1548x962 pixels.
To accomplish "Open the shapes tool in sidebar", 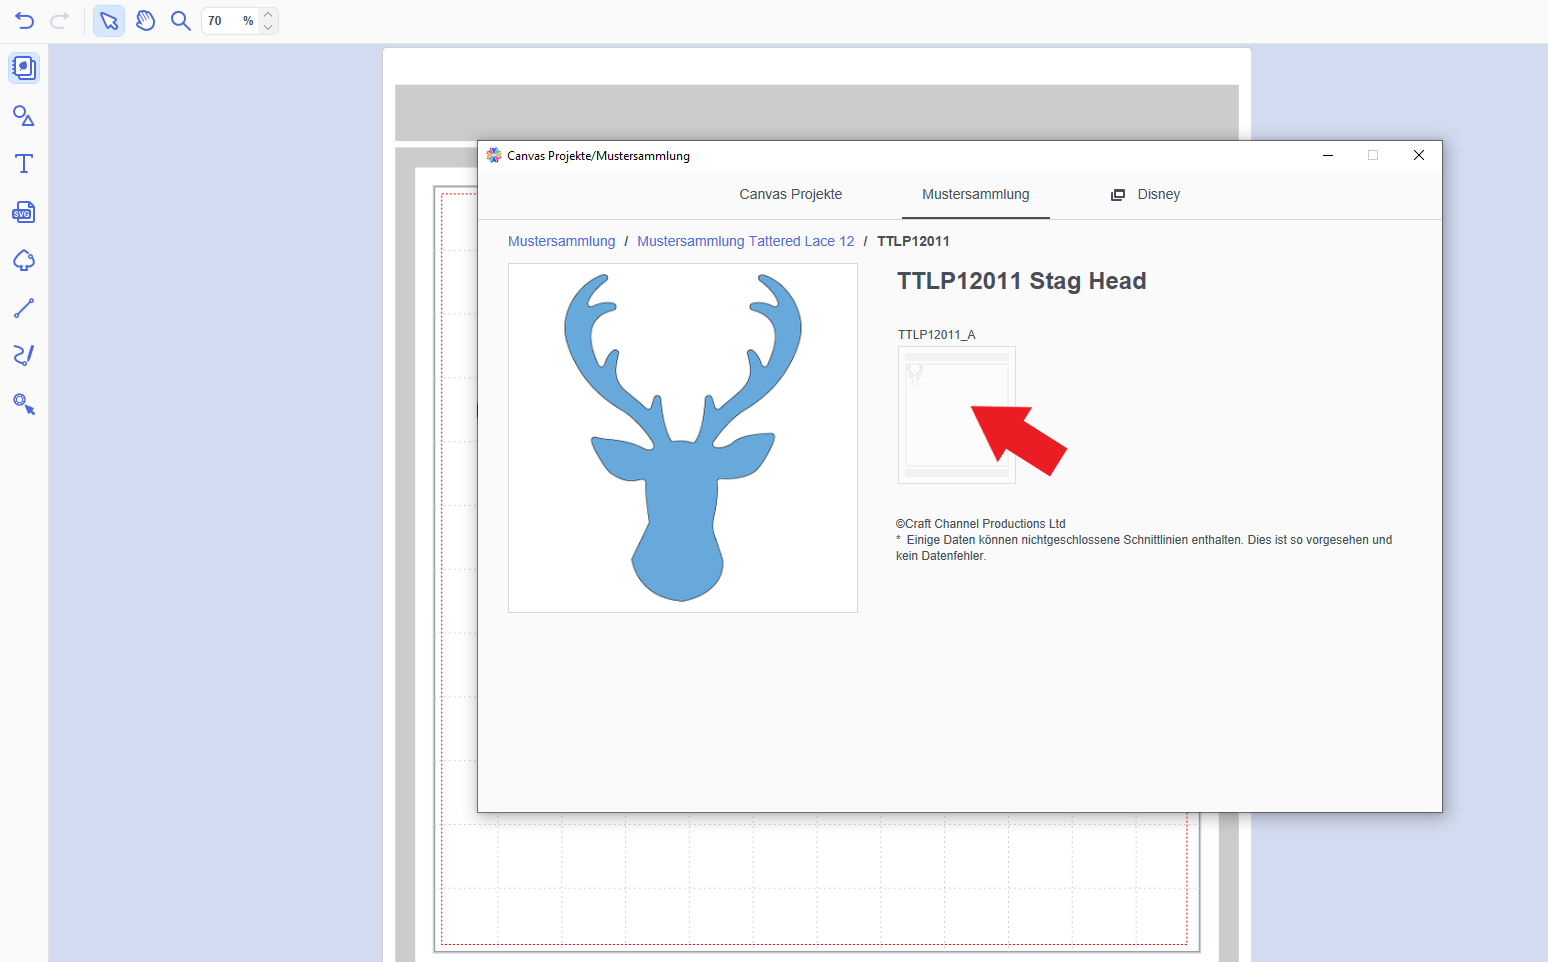I will (x=24, y=116).
